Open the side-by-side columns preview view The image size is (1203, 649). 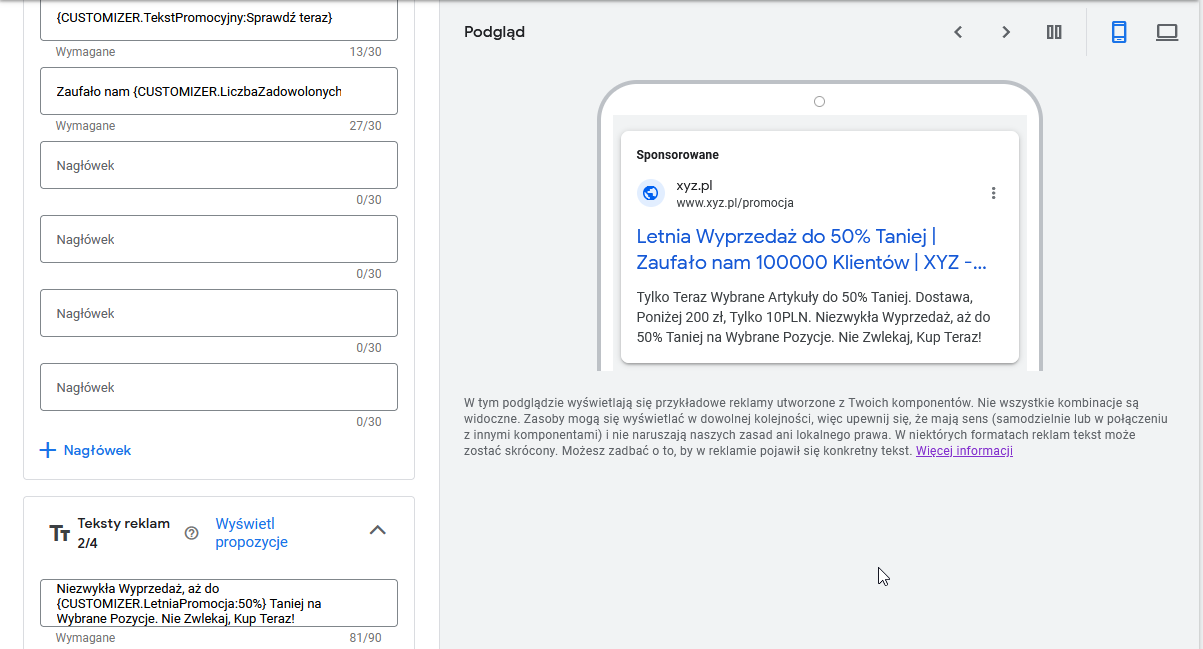pos(1054,32)
